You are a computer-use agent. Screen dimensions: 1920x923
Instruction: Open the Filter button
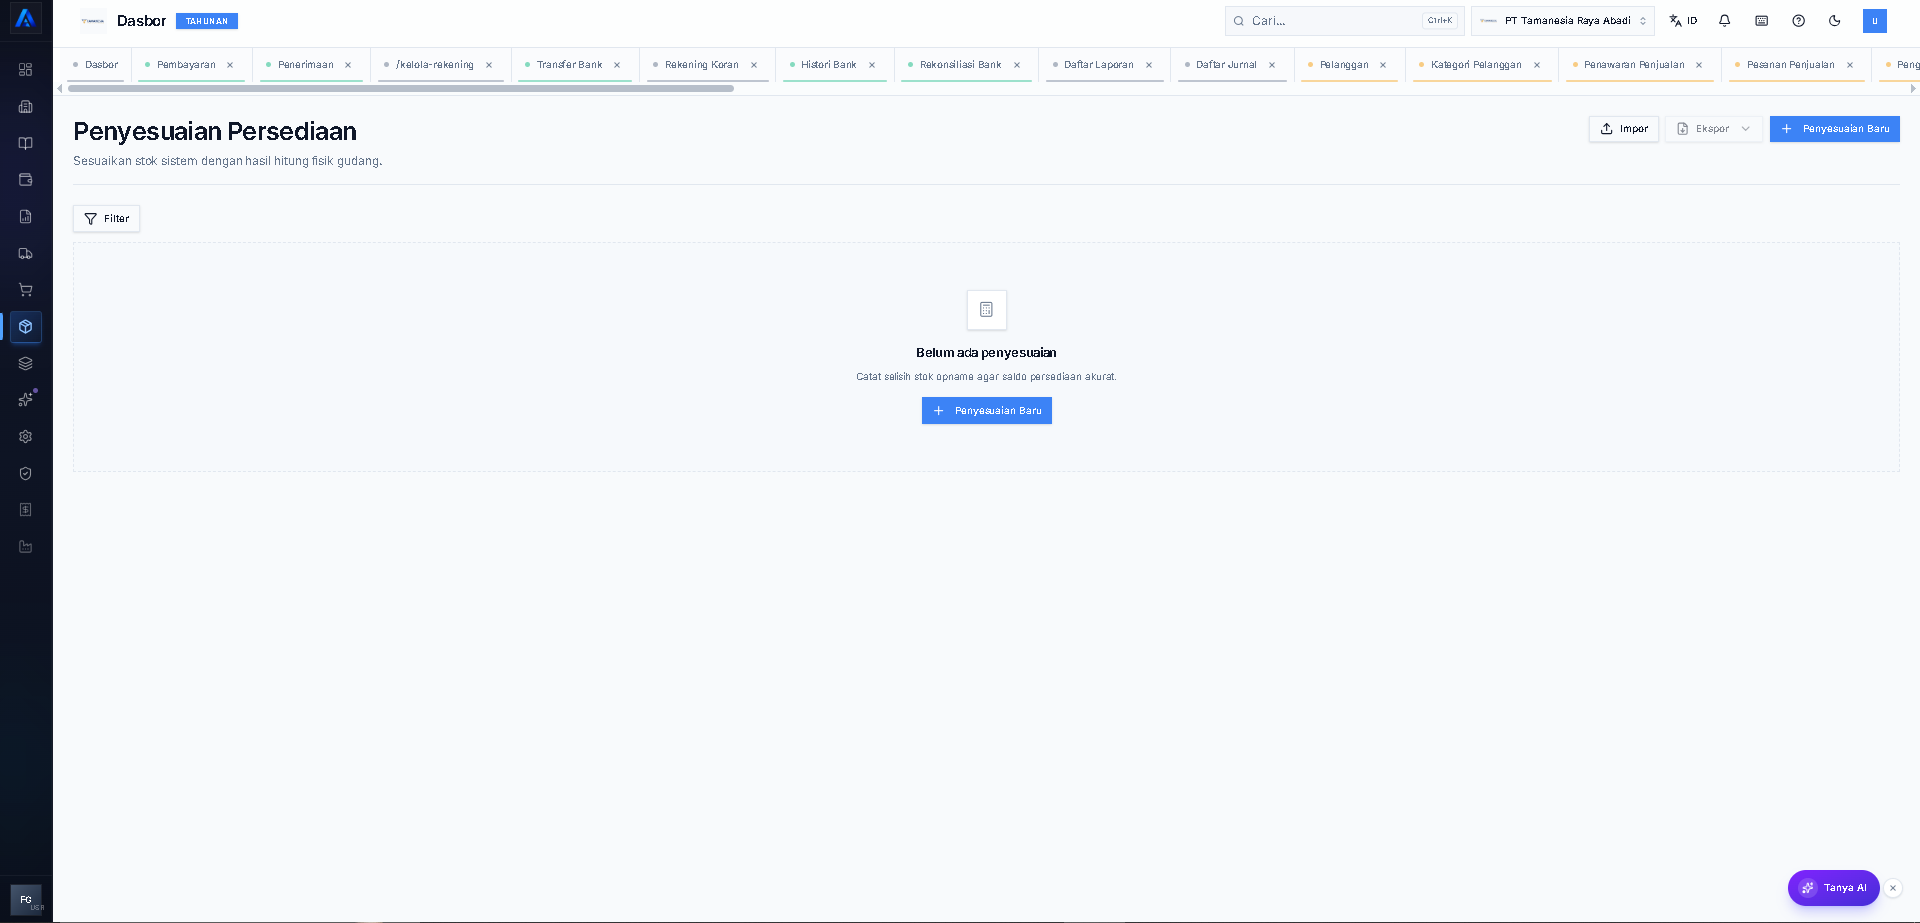(106, 219)
